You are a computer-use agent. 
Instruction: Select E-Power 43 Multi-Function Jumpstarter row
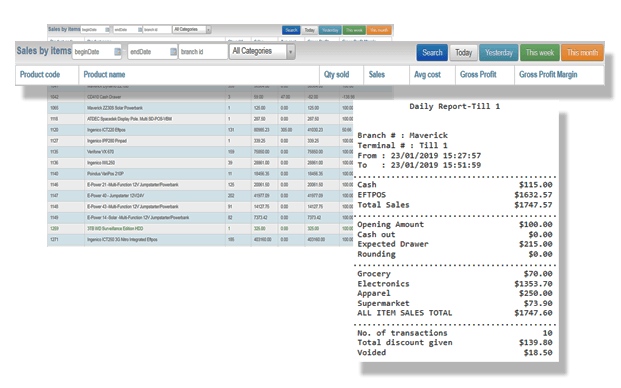point(200,206)
